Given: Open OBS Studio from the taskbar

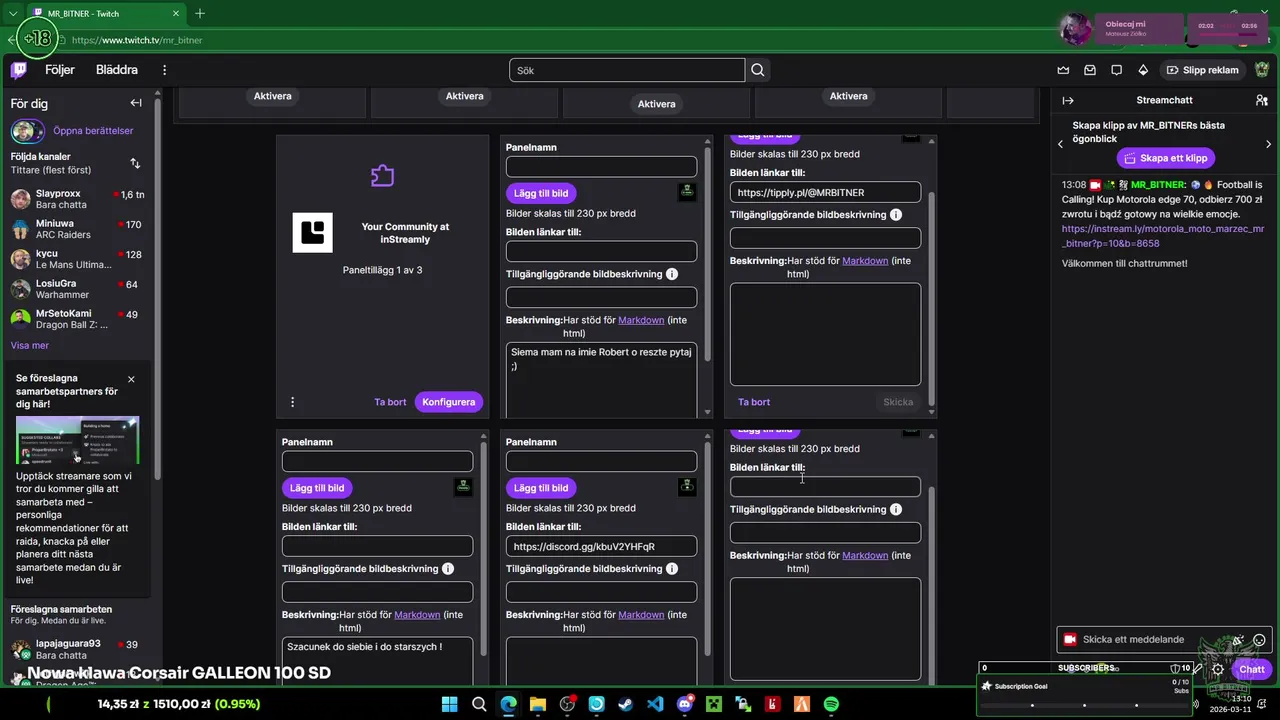Looking at the screenshot, I should (567, 704).
